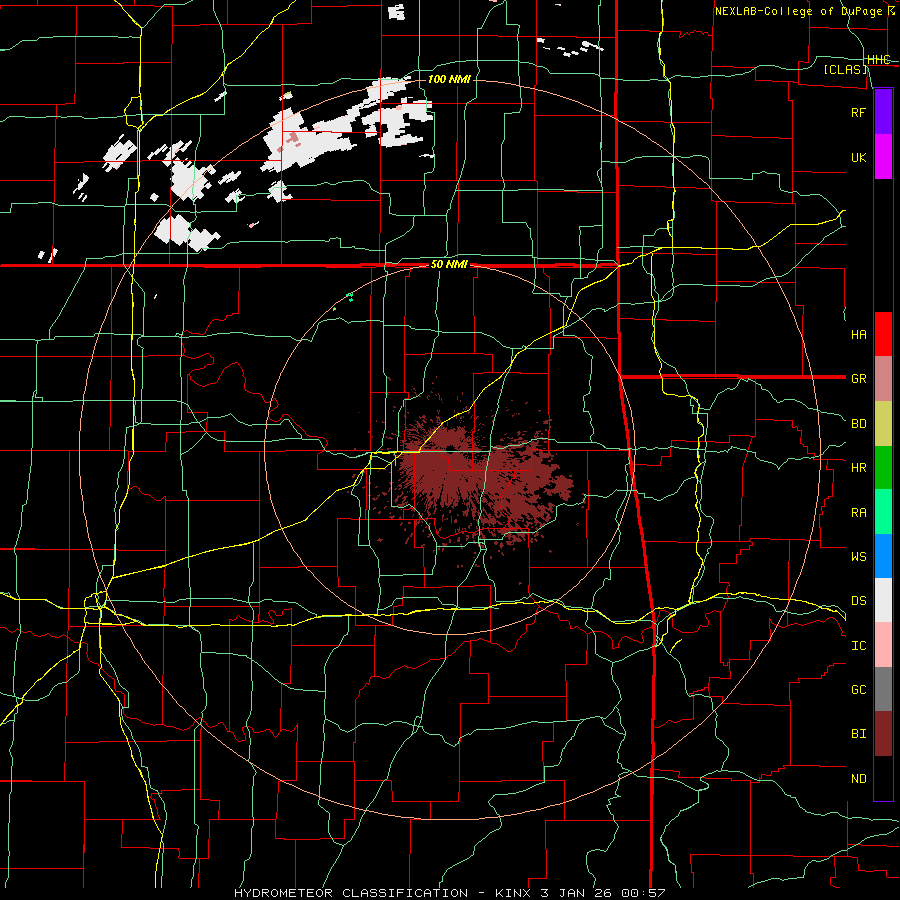Click the WS legend label
This screenshot has width=900, height=900.
pos(858,556)
